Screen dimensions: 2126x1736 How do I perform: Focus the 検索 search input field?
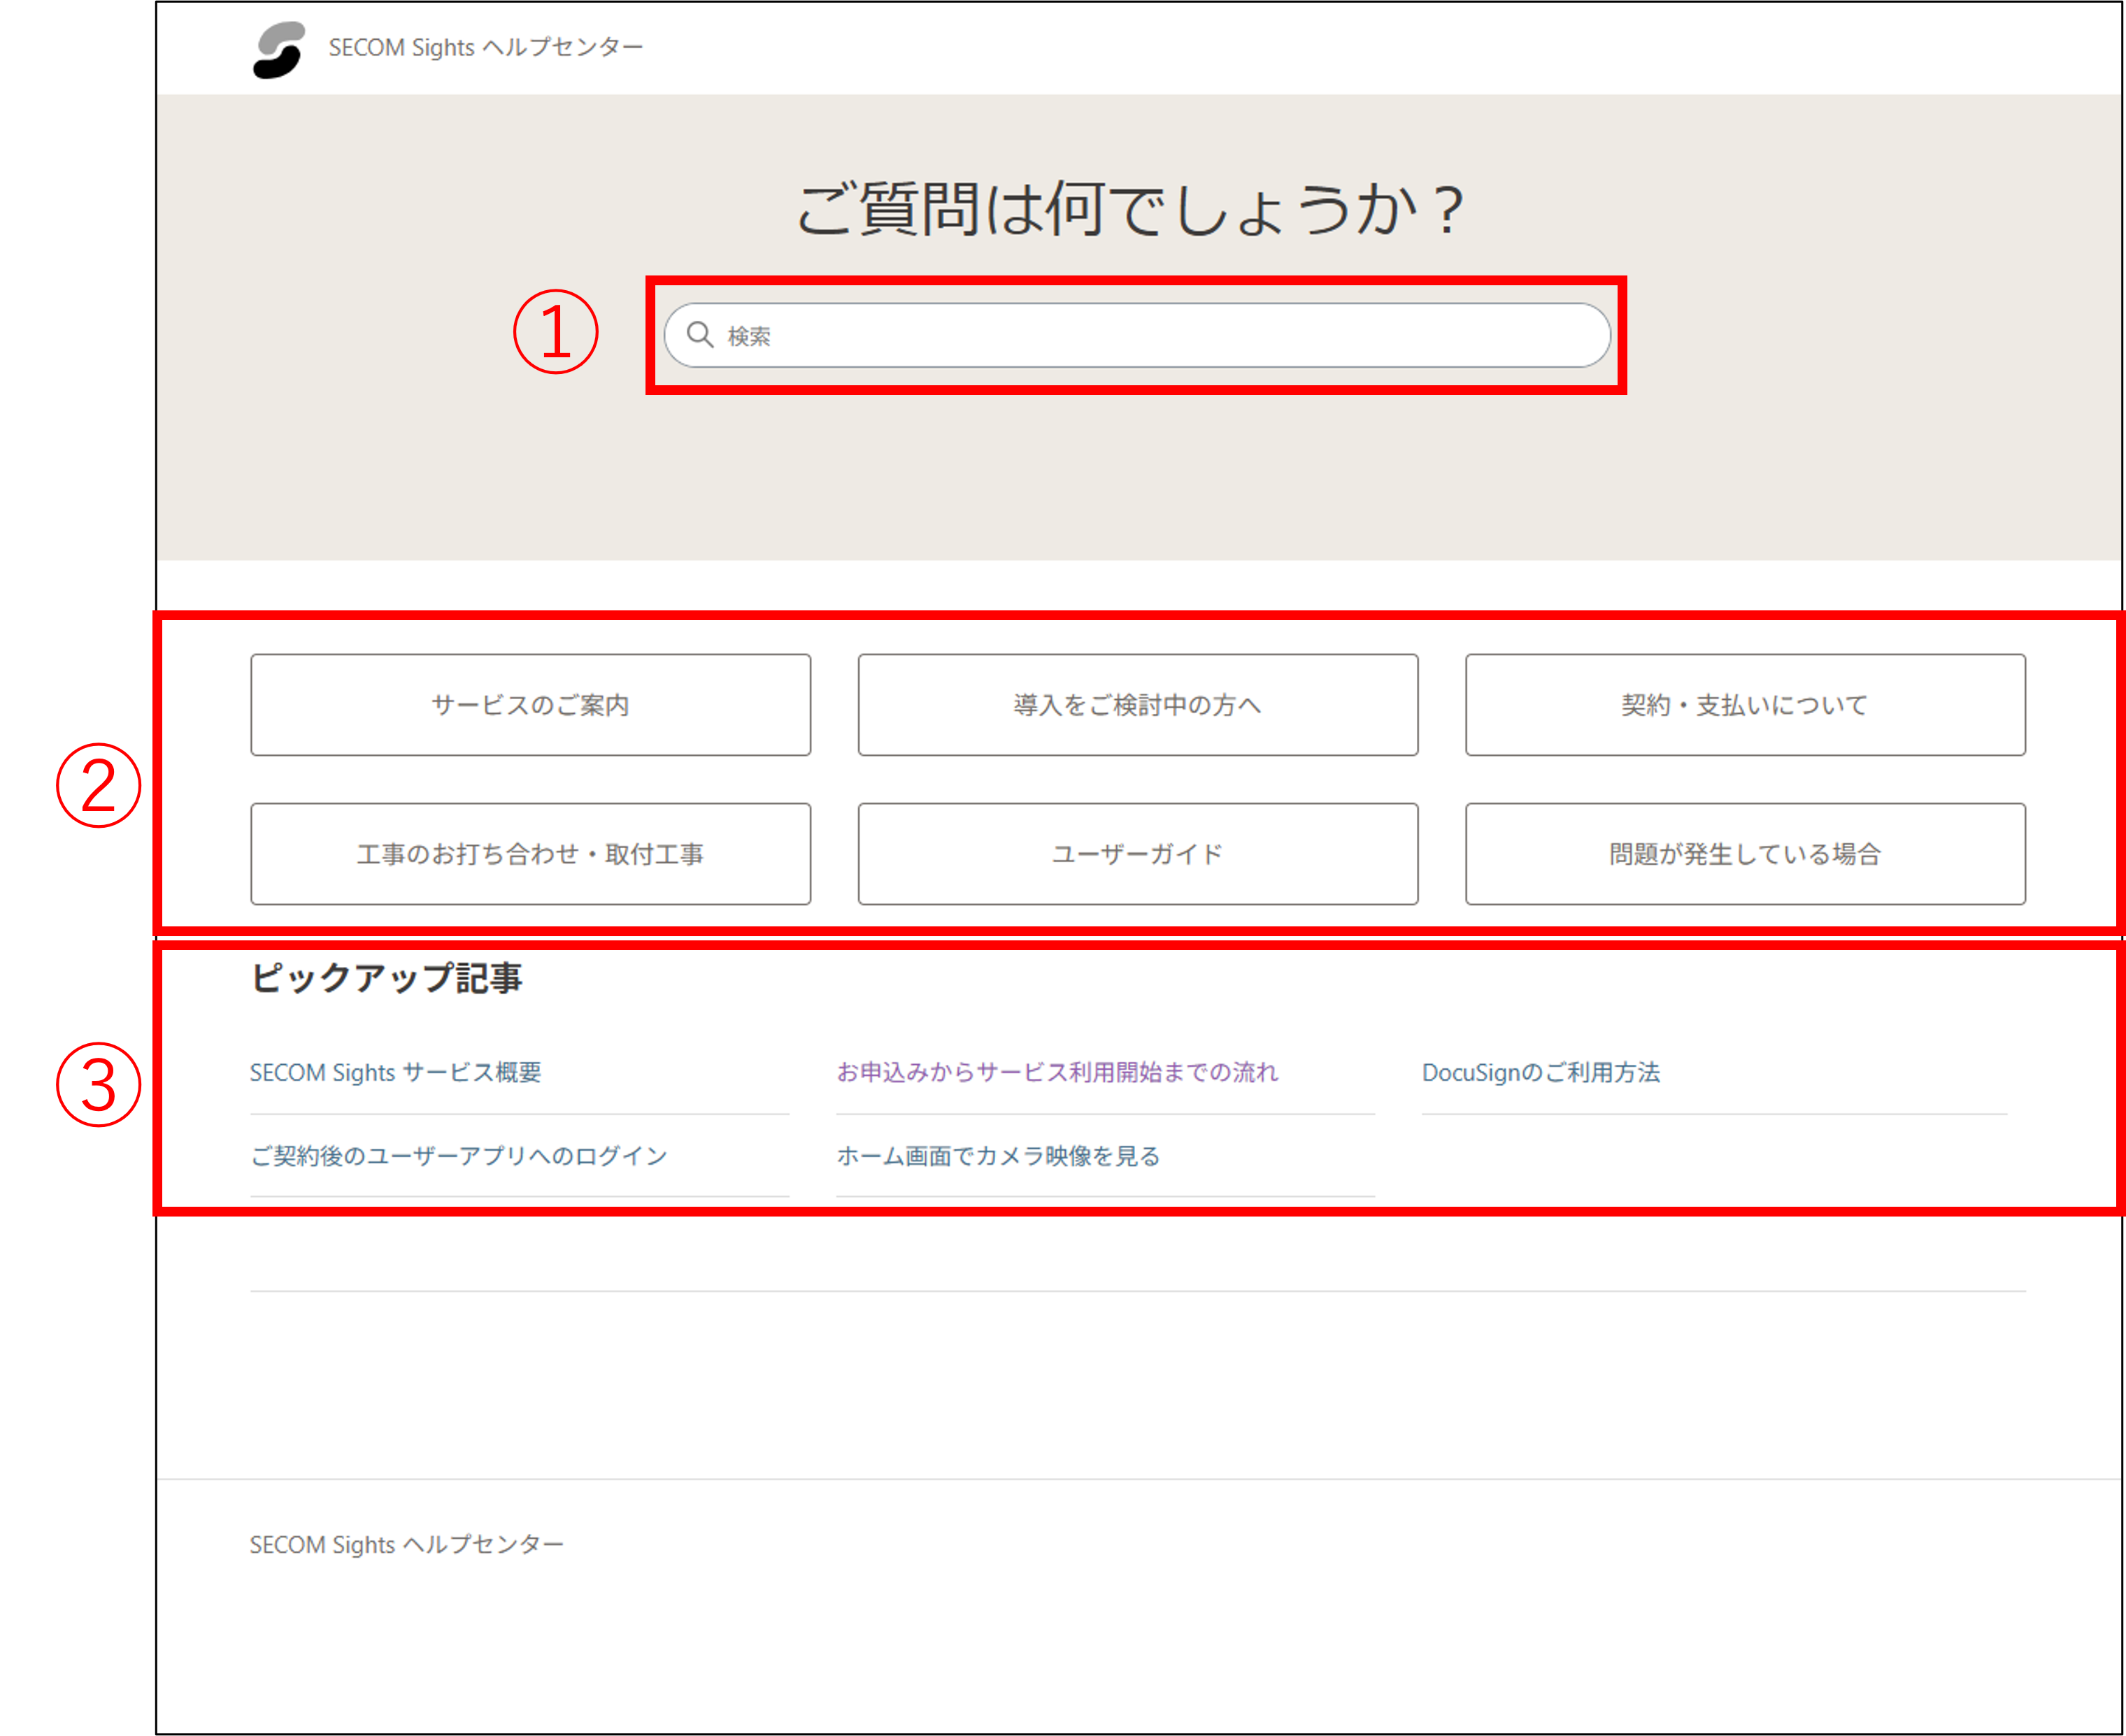click(1137, 335)
